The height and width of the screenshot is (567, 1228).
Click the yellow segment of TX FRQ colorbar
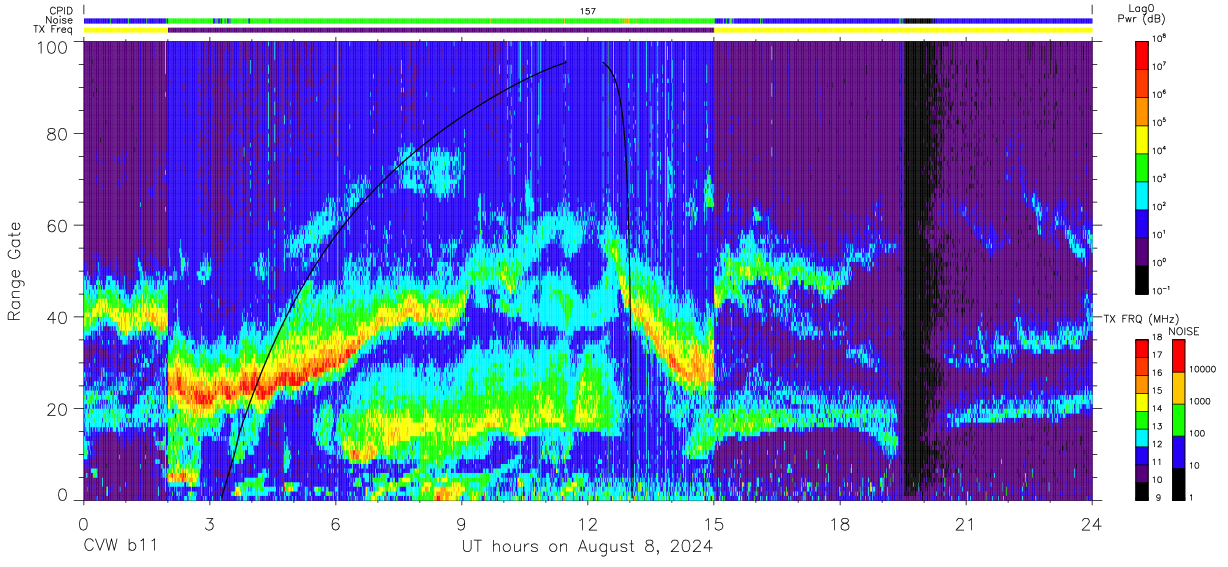1143,401
